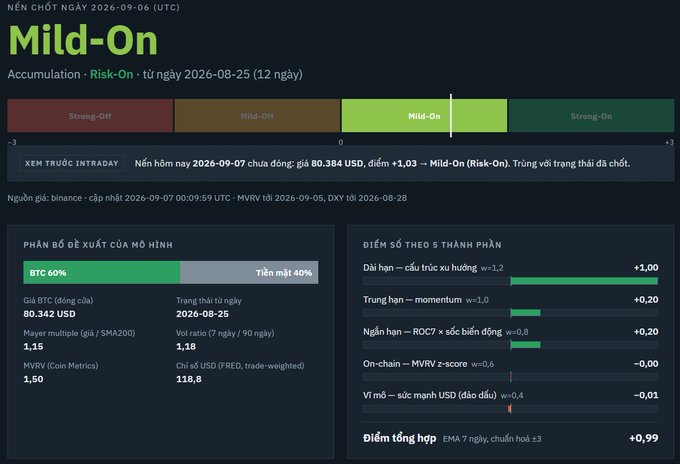680x464 pixels.
Task: Click the Nguồn giá binance source line
Action: (x=207, y=198)
